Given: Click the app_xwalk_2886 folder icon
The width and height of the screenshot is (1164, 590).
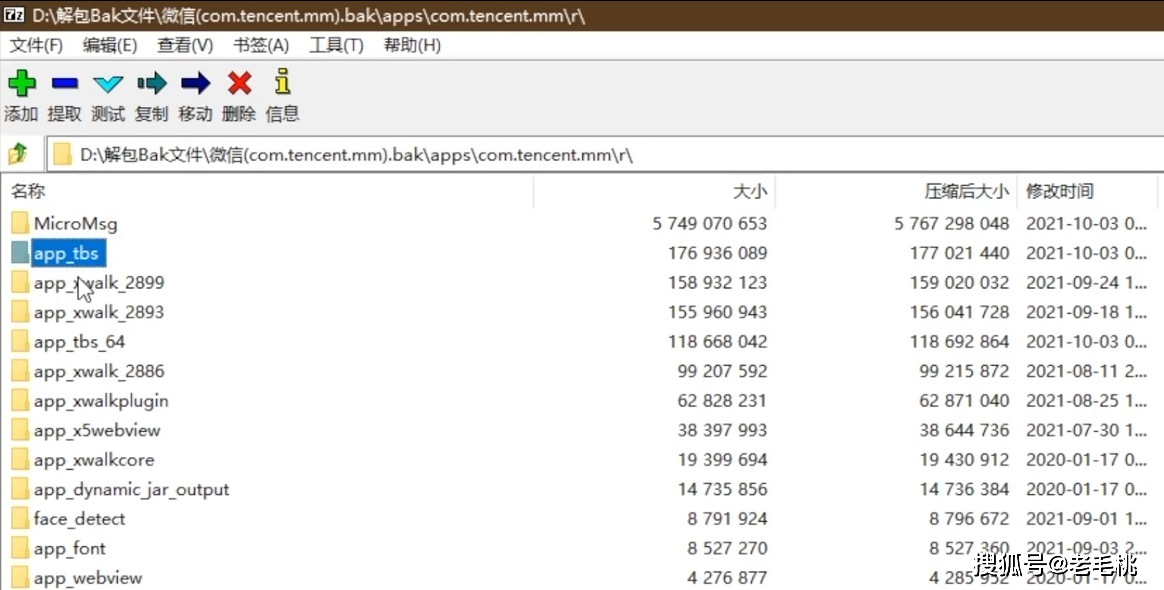Looking at the screenshot, I should 20,371.
